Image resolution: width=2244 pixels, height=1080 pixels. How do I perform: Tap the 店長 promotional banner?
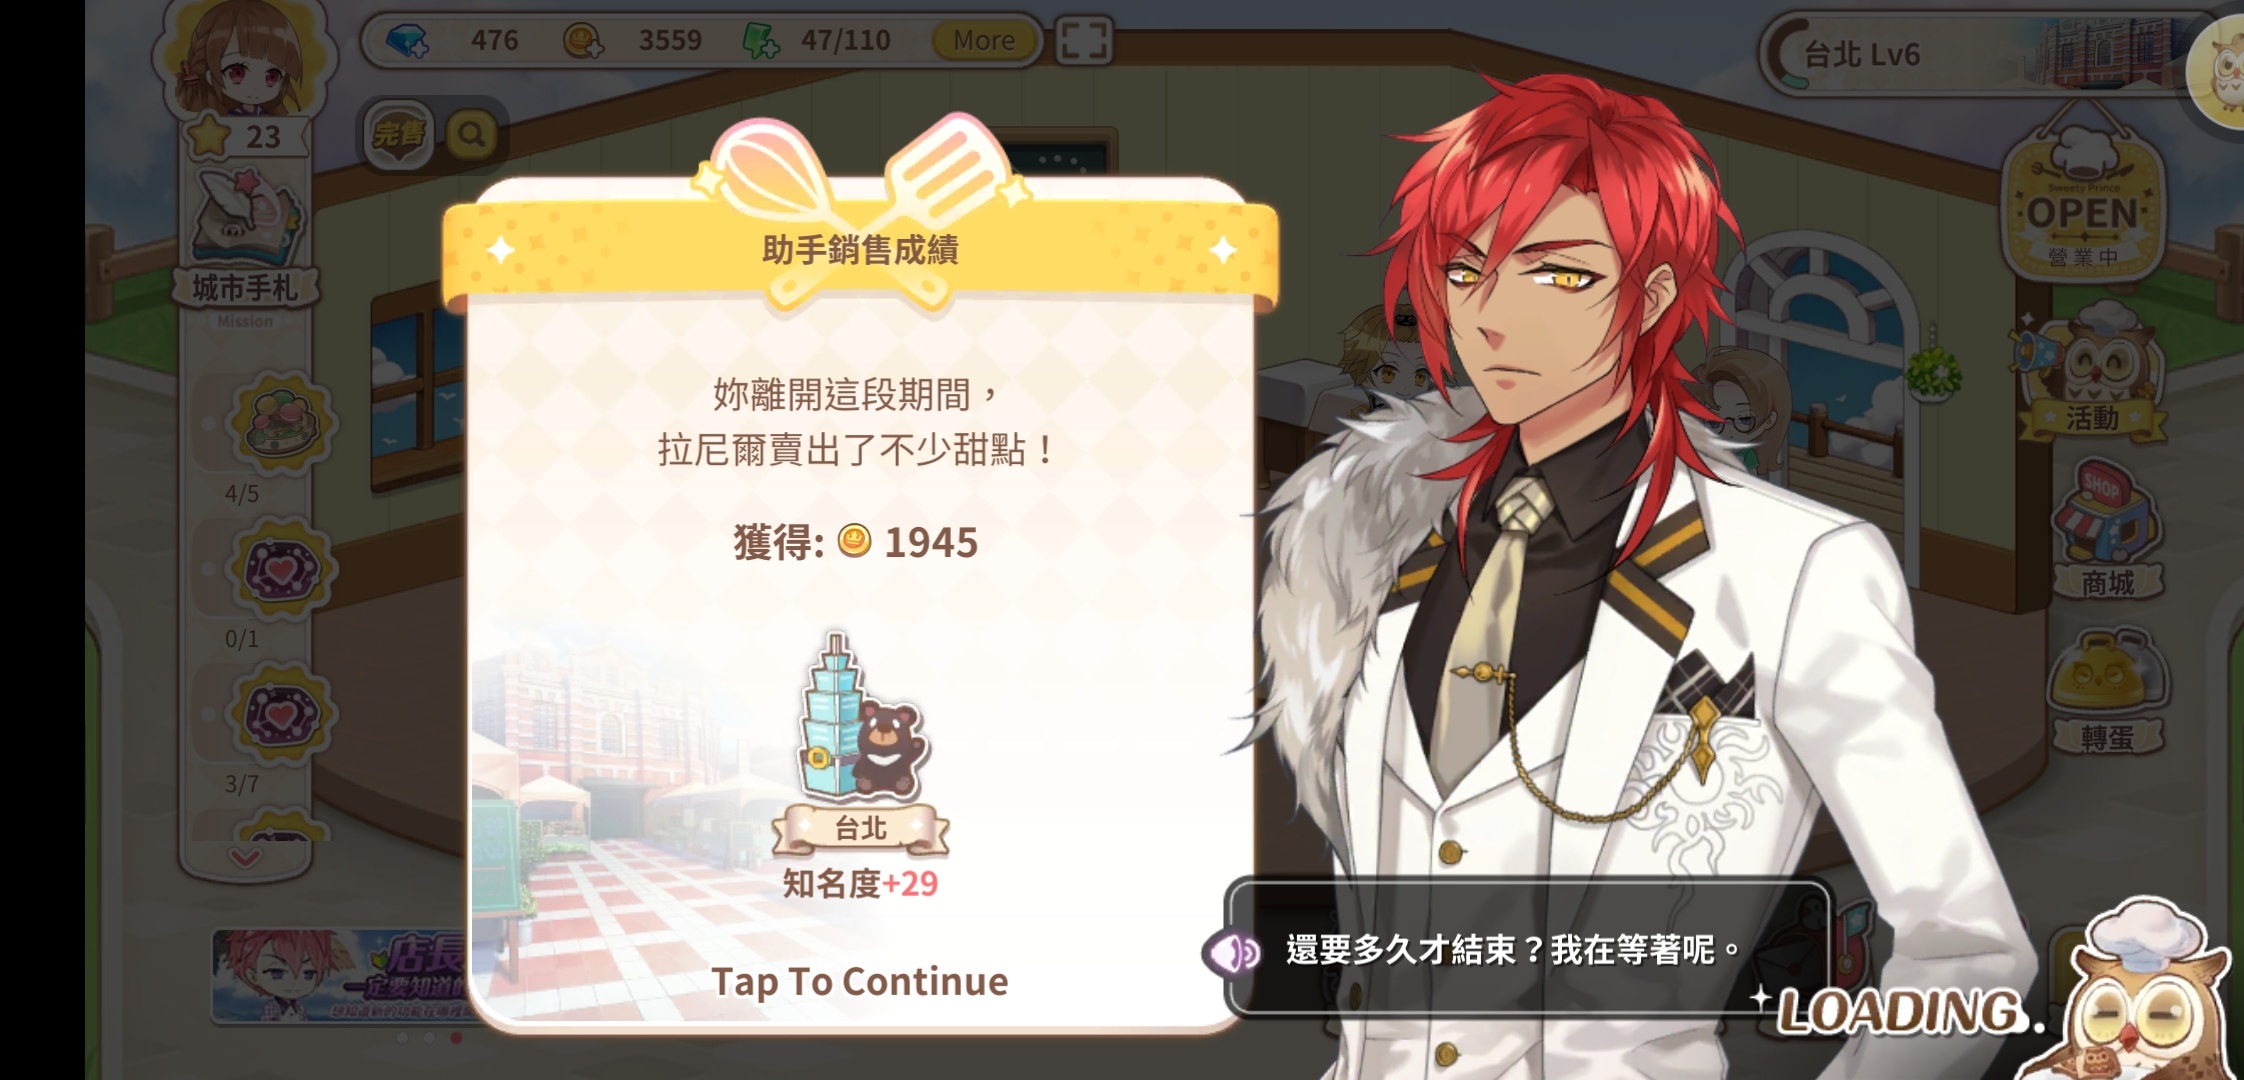click(x=340, y=977)
